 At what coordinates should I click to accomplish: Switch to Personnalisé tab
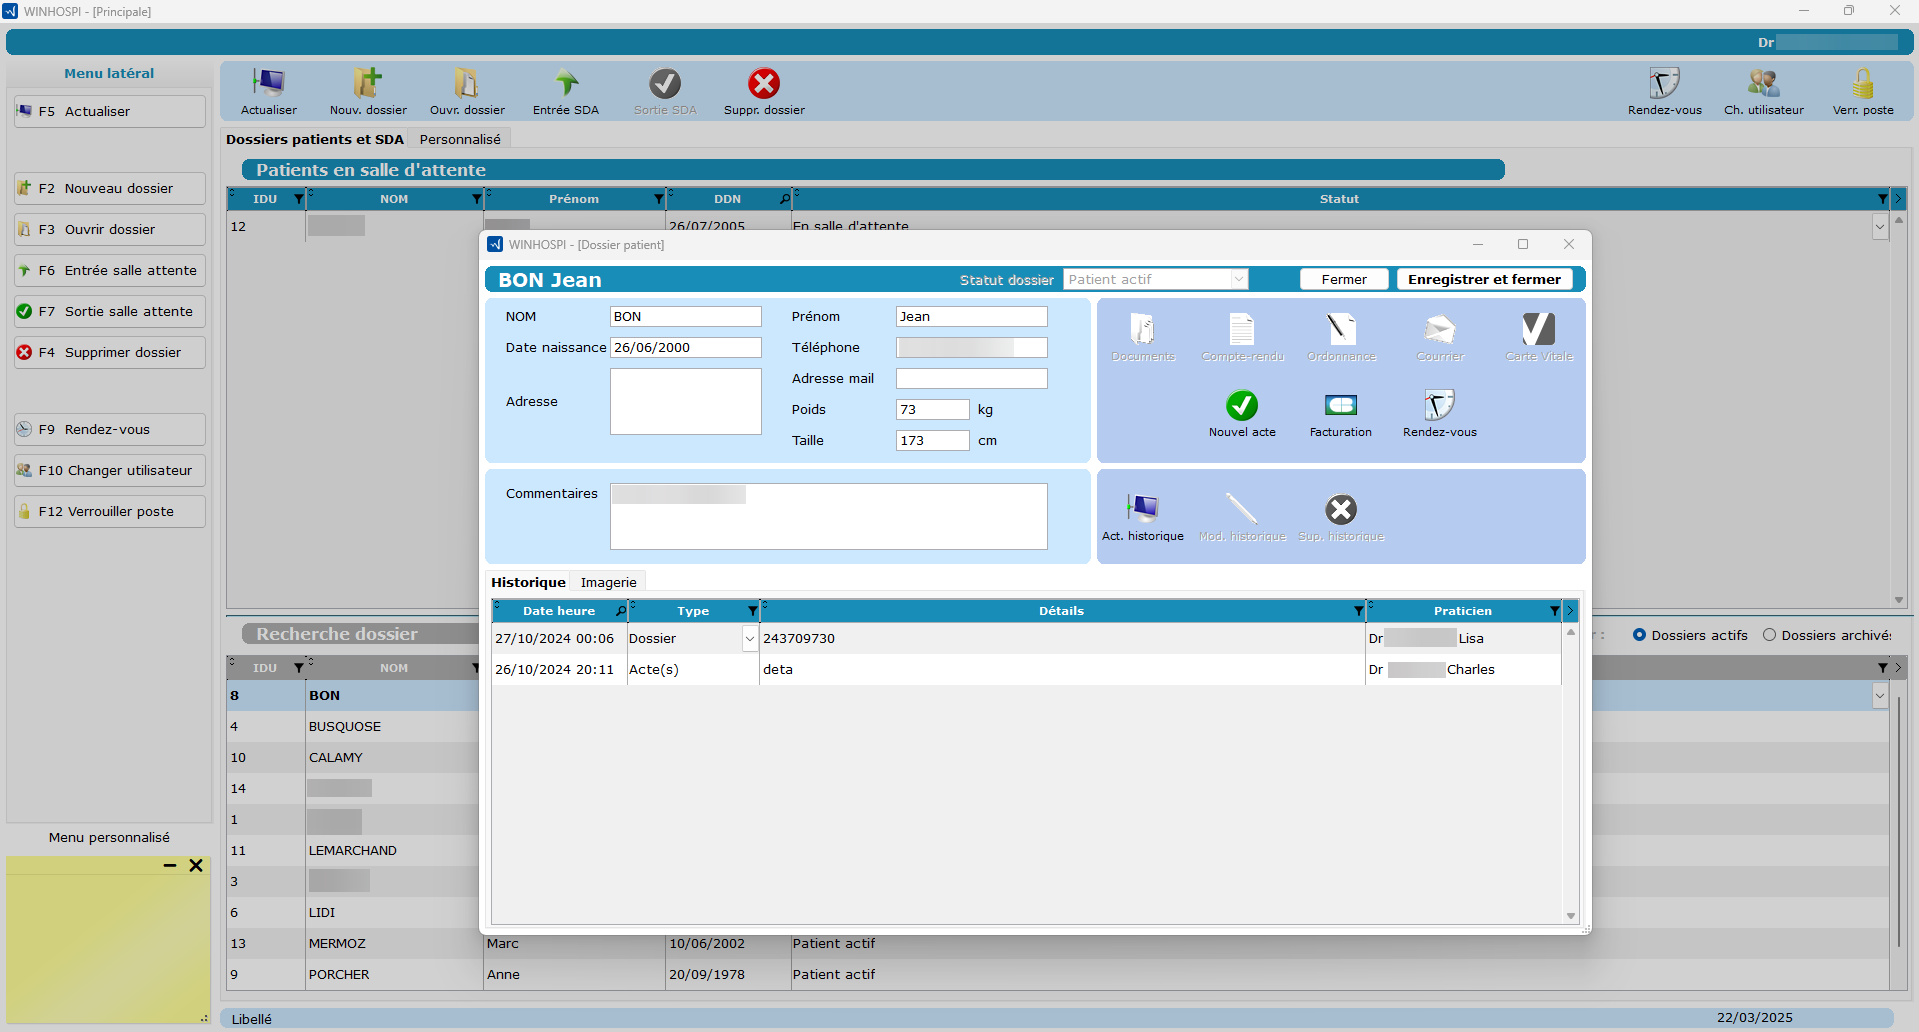click(460, 139)
